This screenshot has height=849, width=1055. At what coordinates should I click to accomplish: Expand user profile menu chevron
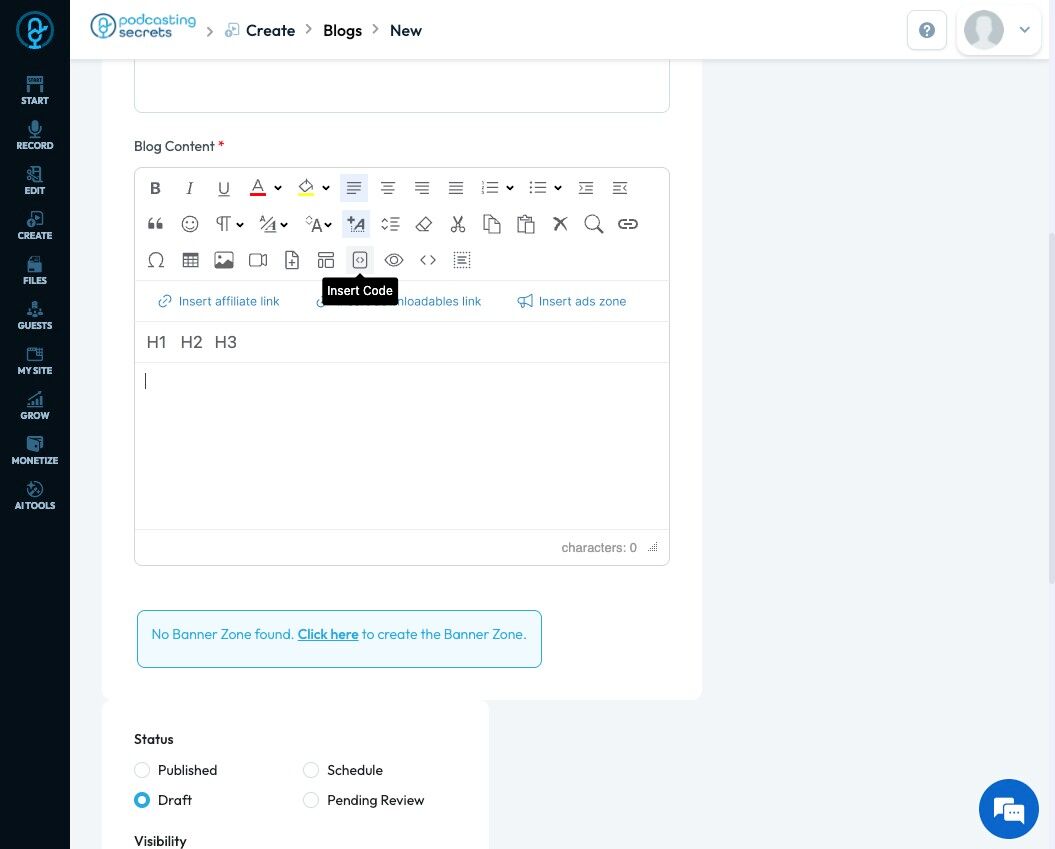pyautogui.click(x=1024, y=30)
